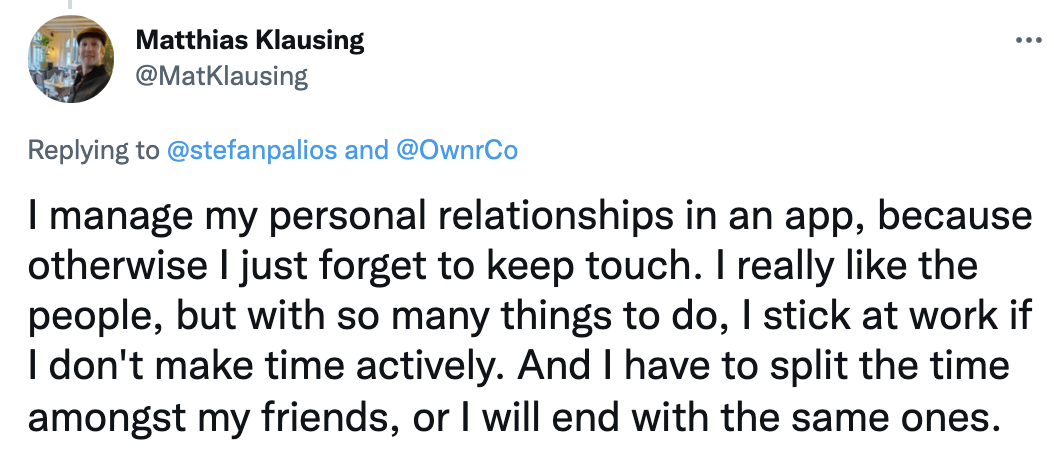The width and height of the screenshot is (1054, 466).
Task: Open the Matthias Klausing display name
Action: tap(249, 41)
